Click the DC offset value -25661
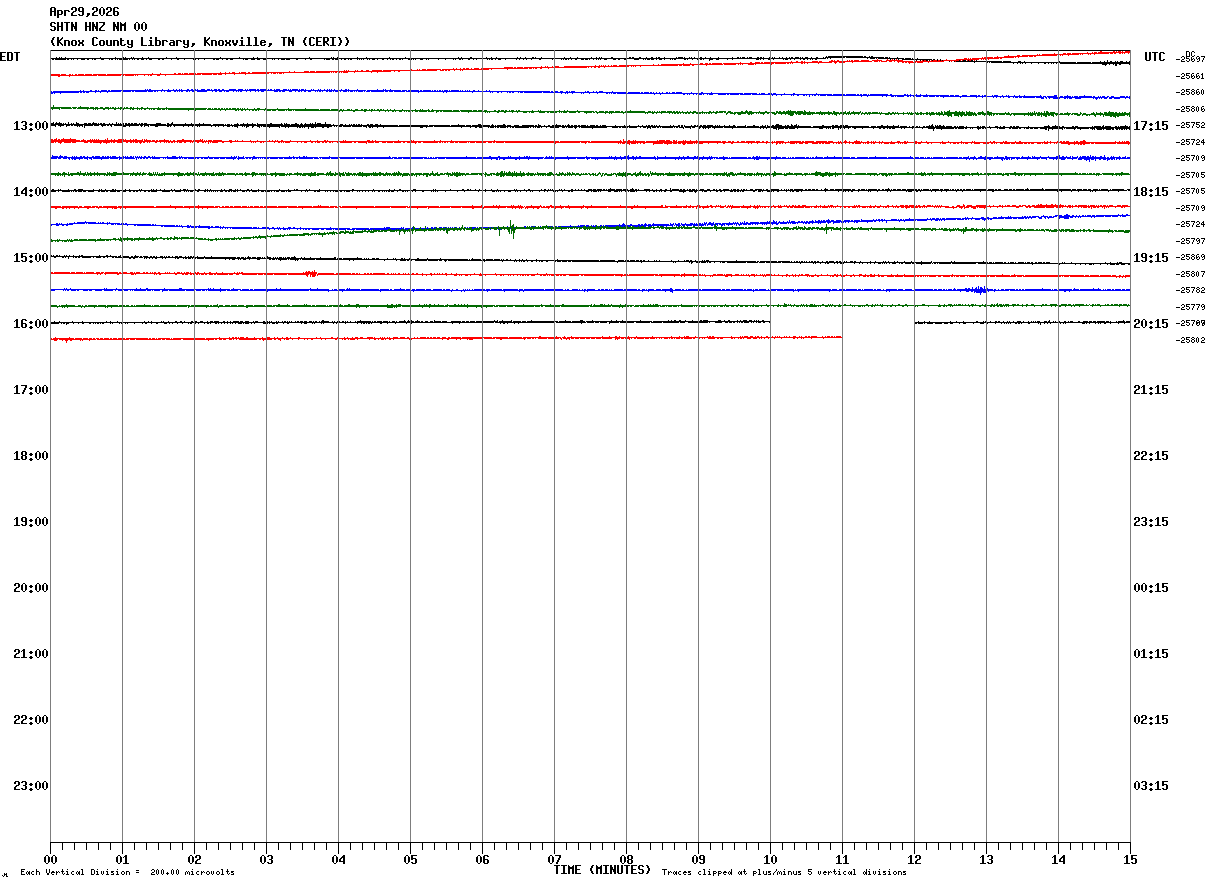Image resolution: width=1210 pixels, height=886 pixels. [x=1191, y=76]
